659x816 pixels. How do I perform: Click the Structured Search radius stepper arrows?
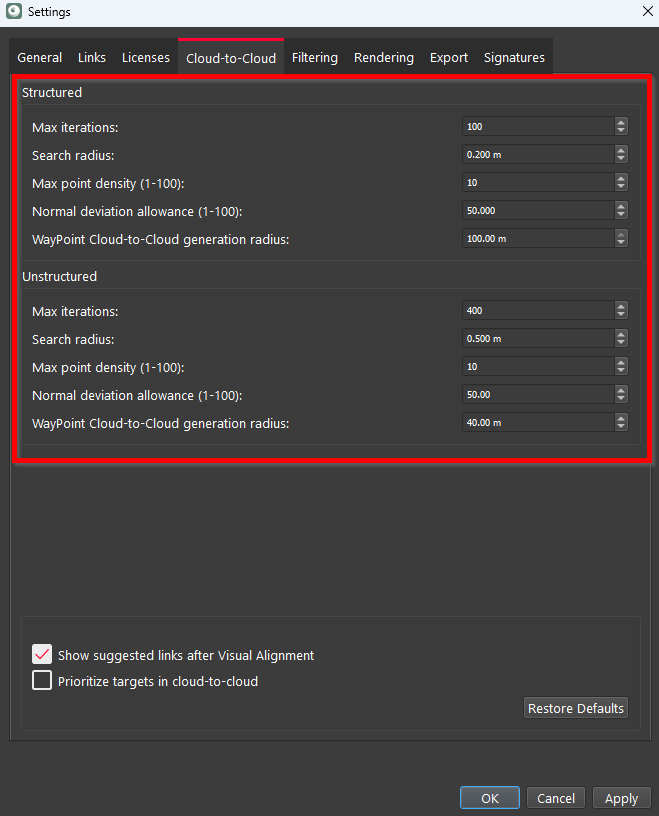621,155
